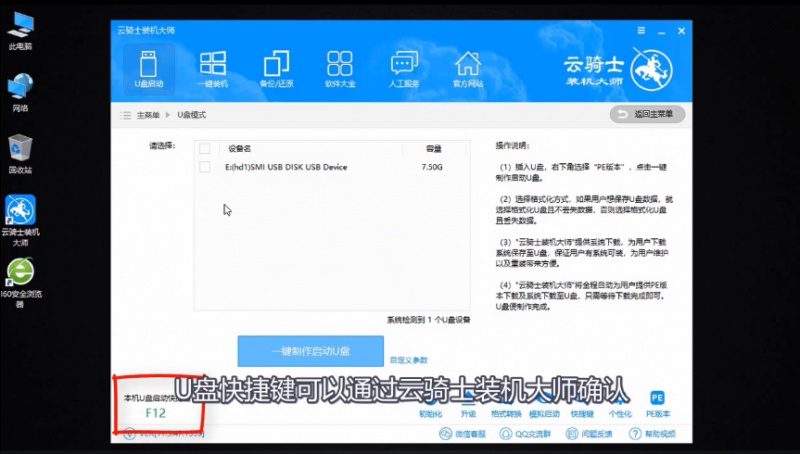Open 帮助视频 help video
Image resolution: width=800 pixels, height=454 pixels.
click(653, 434)
